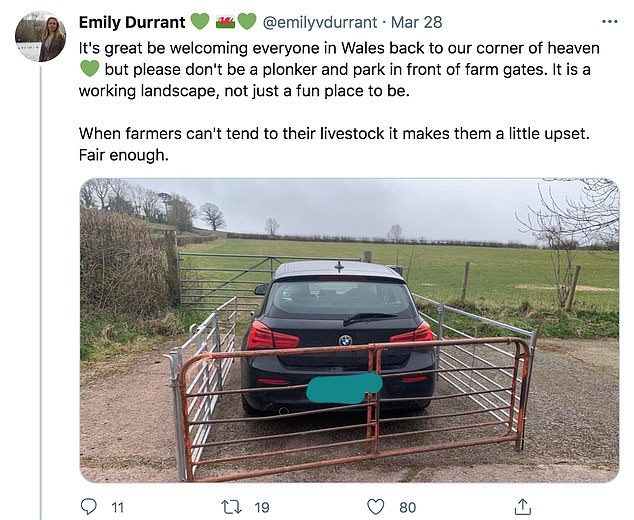Click the green heart right after Durrant
This screenshot has height=520, width=634.
200,22
